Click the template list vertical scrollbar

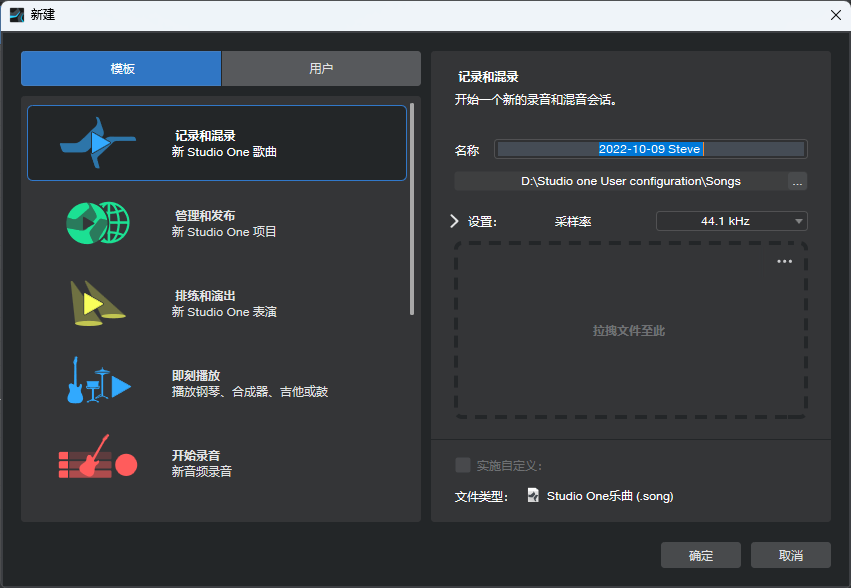(x=412, y=209)
